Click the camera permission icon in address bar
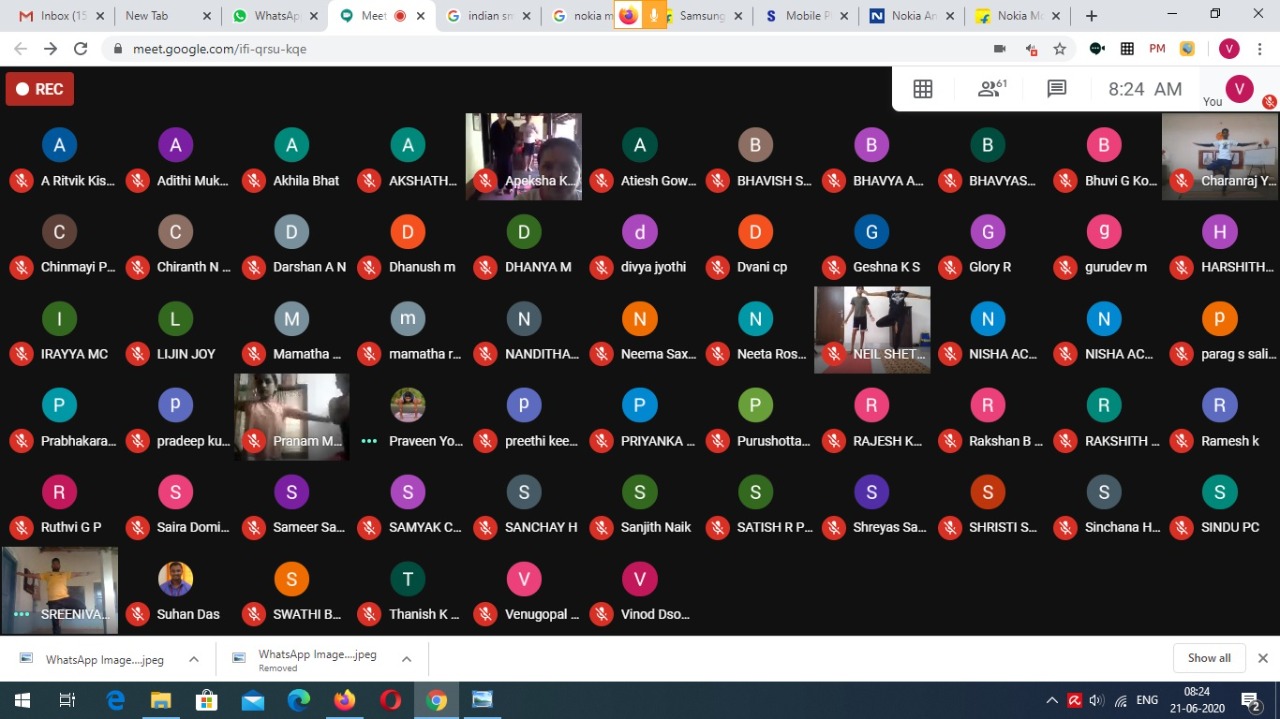The width and height of the screenshot is (1280, 719). tap(999, 49)
